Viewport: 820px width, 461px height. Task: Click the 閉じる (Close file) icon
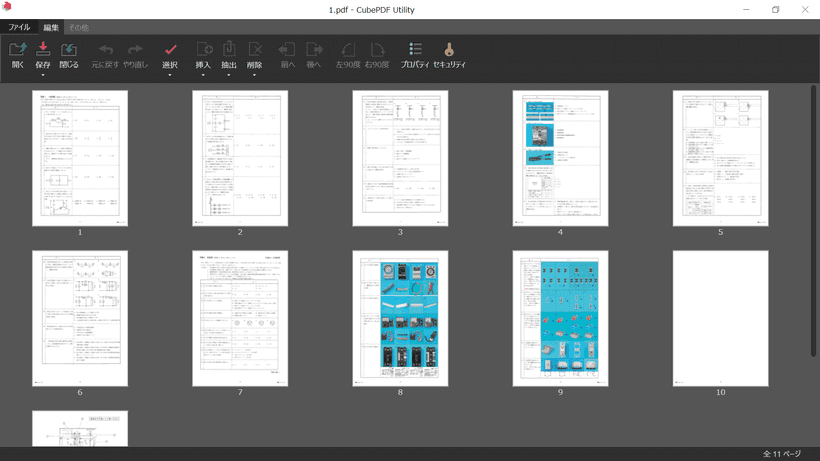pyautogui.click(x=69, y=50)
